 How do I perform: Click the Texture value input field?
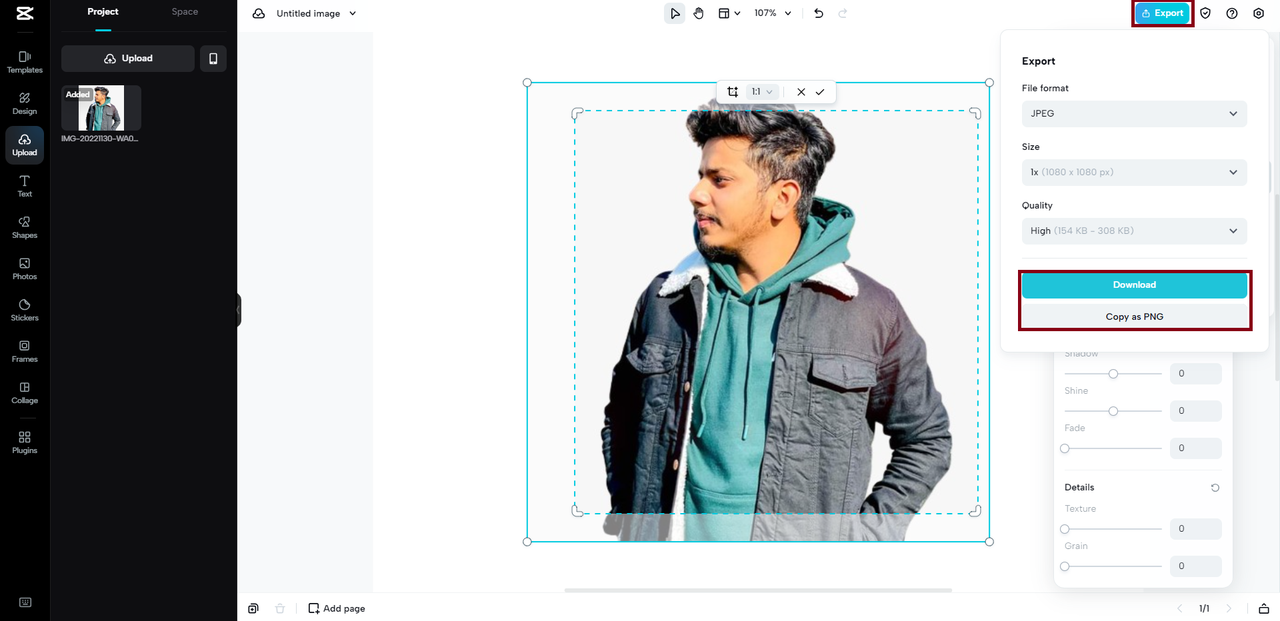(1196, 529)
